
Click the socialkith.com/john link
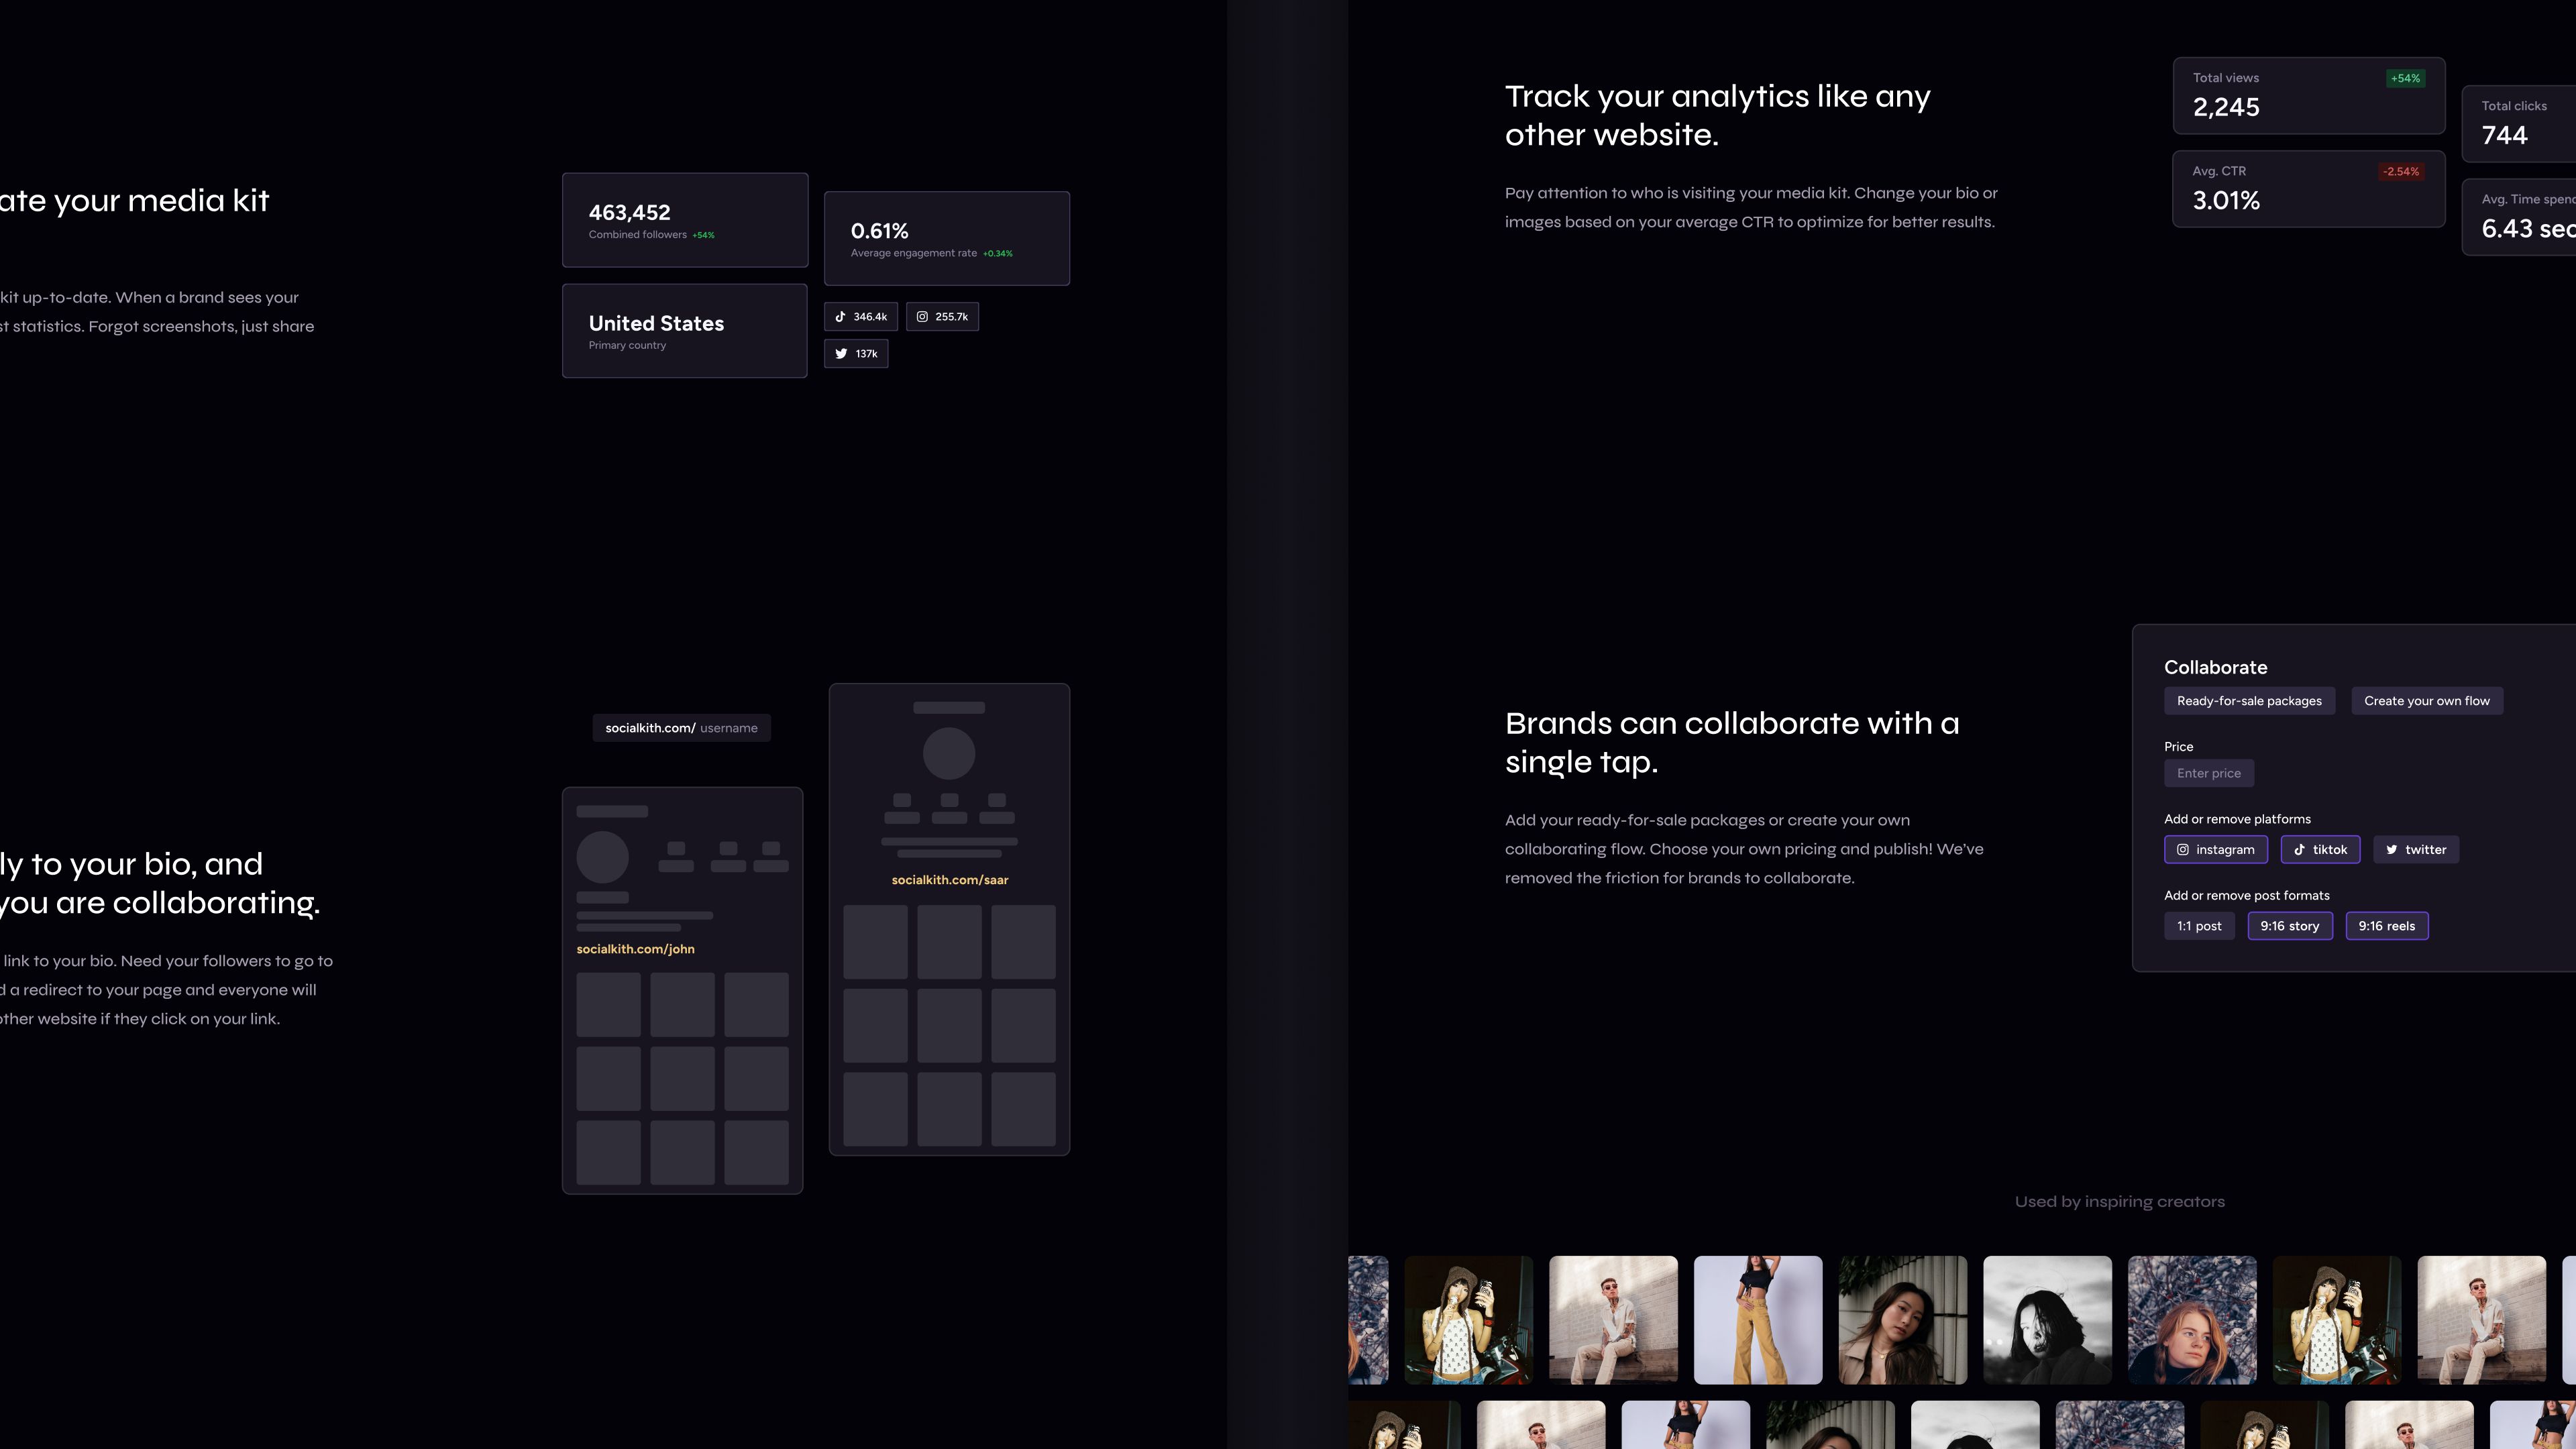click(x=635, y=949)
